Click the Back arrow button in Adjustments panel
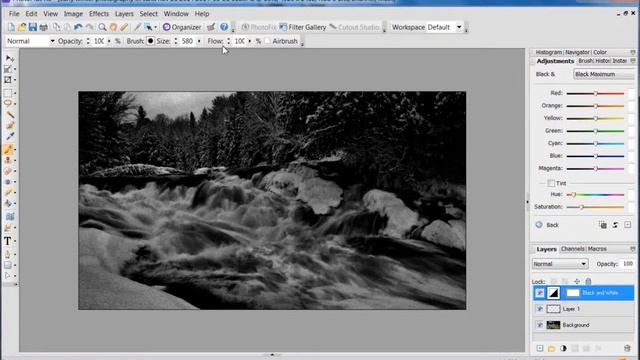The image size is (640, 360). click(x=547, y=225)
